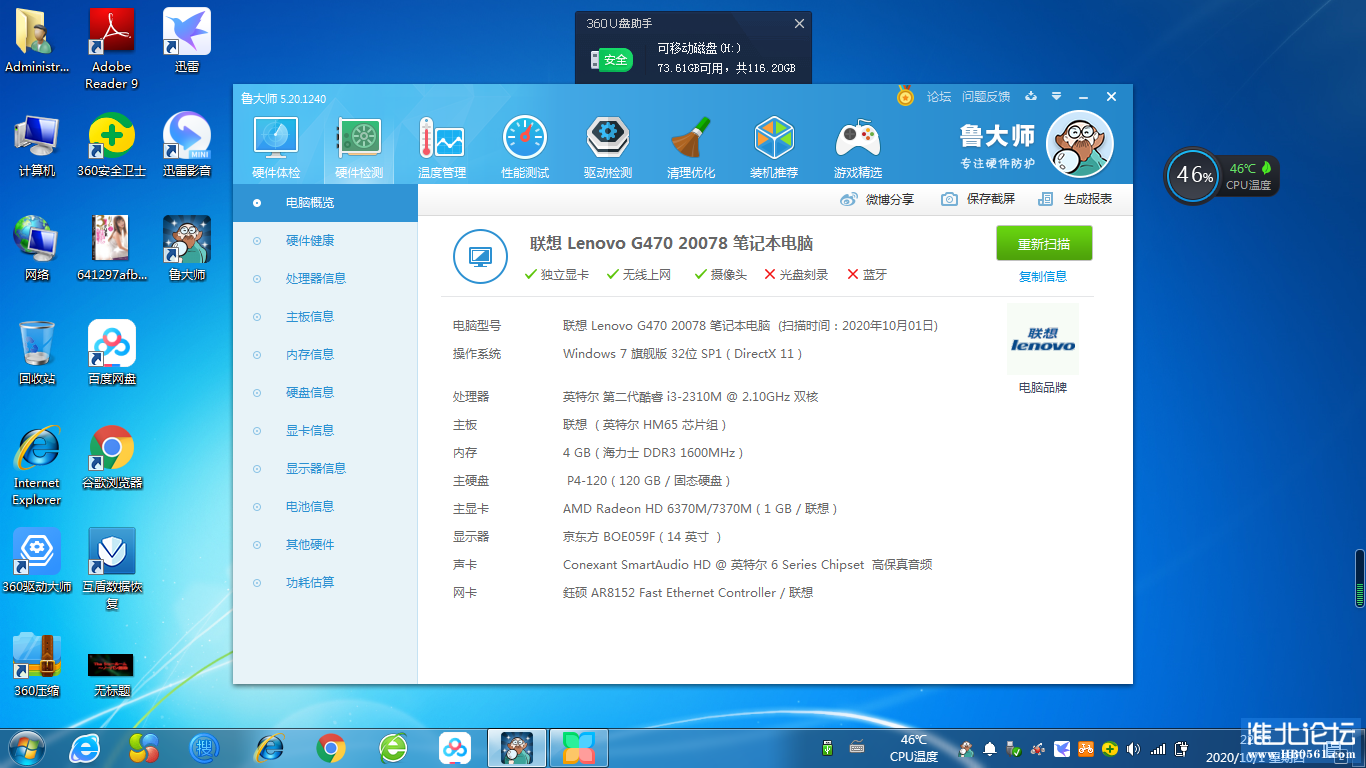The width and height of the screenshot is (1366, 768).
Task: Click the Lenovo brand logo thumbnail
Action: (1043, 339)
